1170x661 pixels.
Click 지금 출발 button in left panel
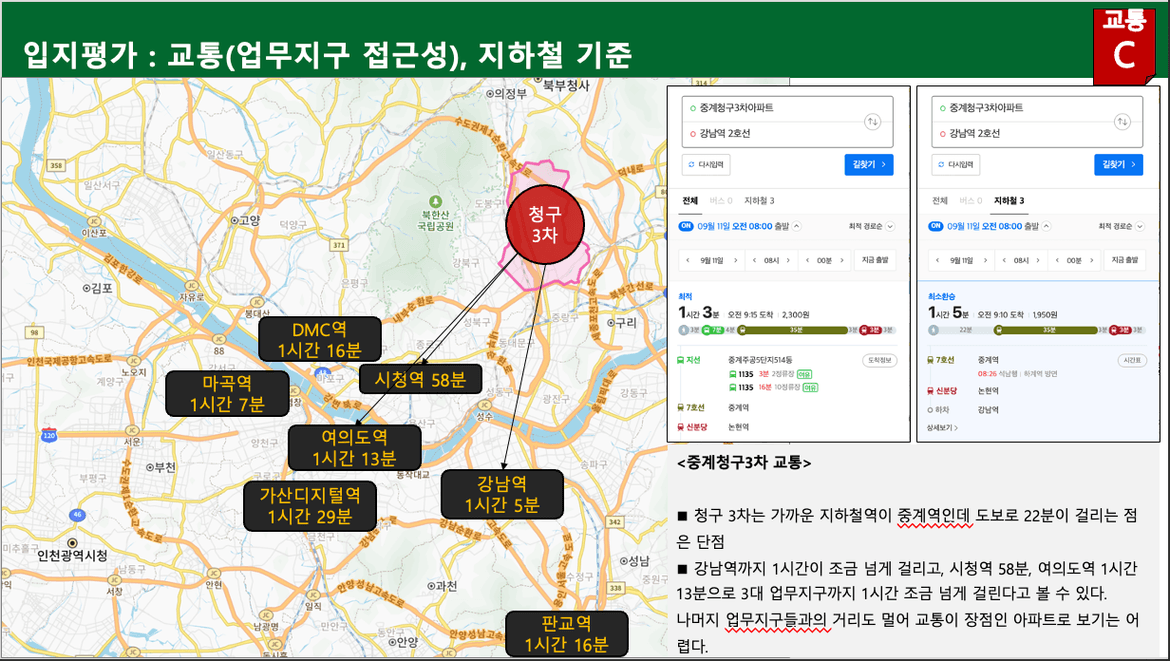coord(875,260)
